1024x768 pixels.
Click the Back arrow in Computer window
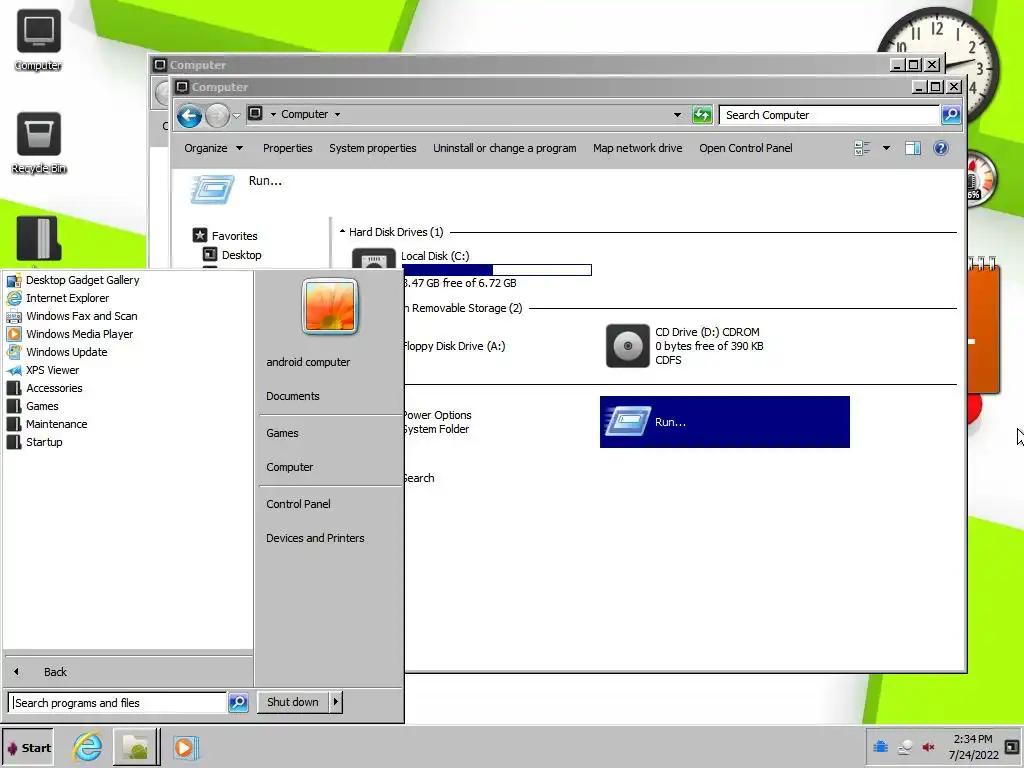click(x=189, y=116)
